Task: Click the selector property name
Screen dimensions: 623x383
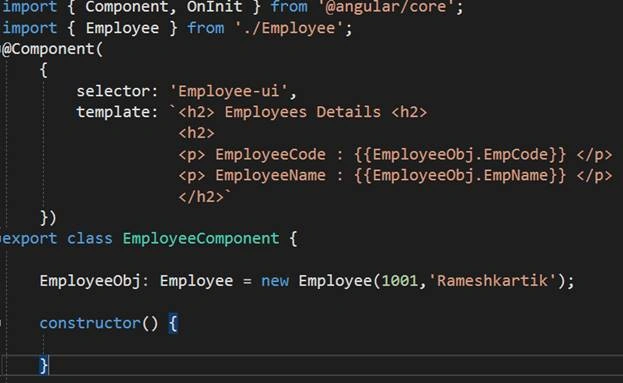Action: click(x=113, y=91)
